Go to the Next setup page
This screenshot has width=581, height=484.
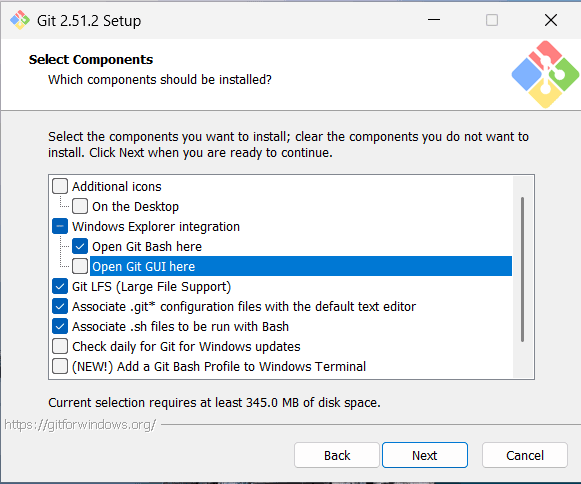pos(425,455)
